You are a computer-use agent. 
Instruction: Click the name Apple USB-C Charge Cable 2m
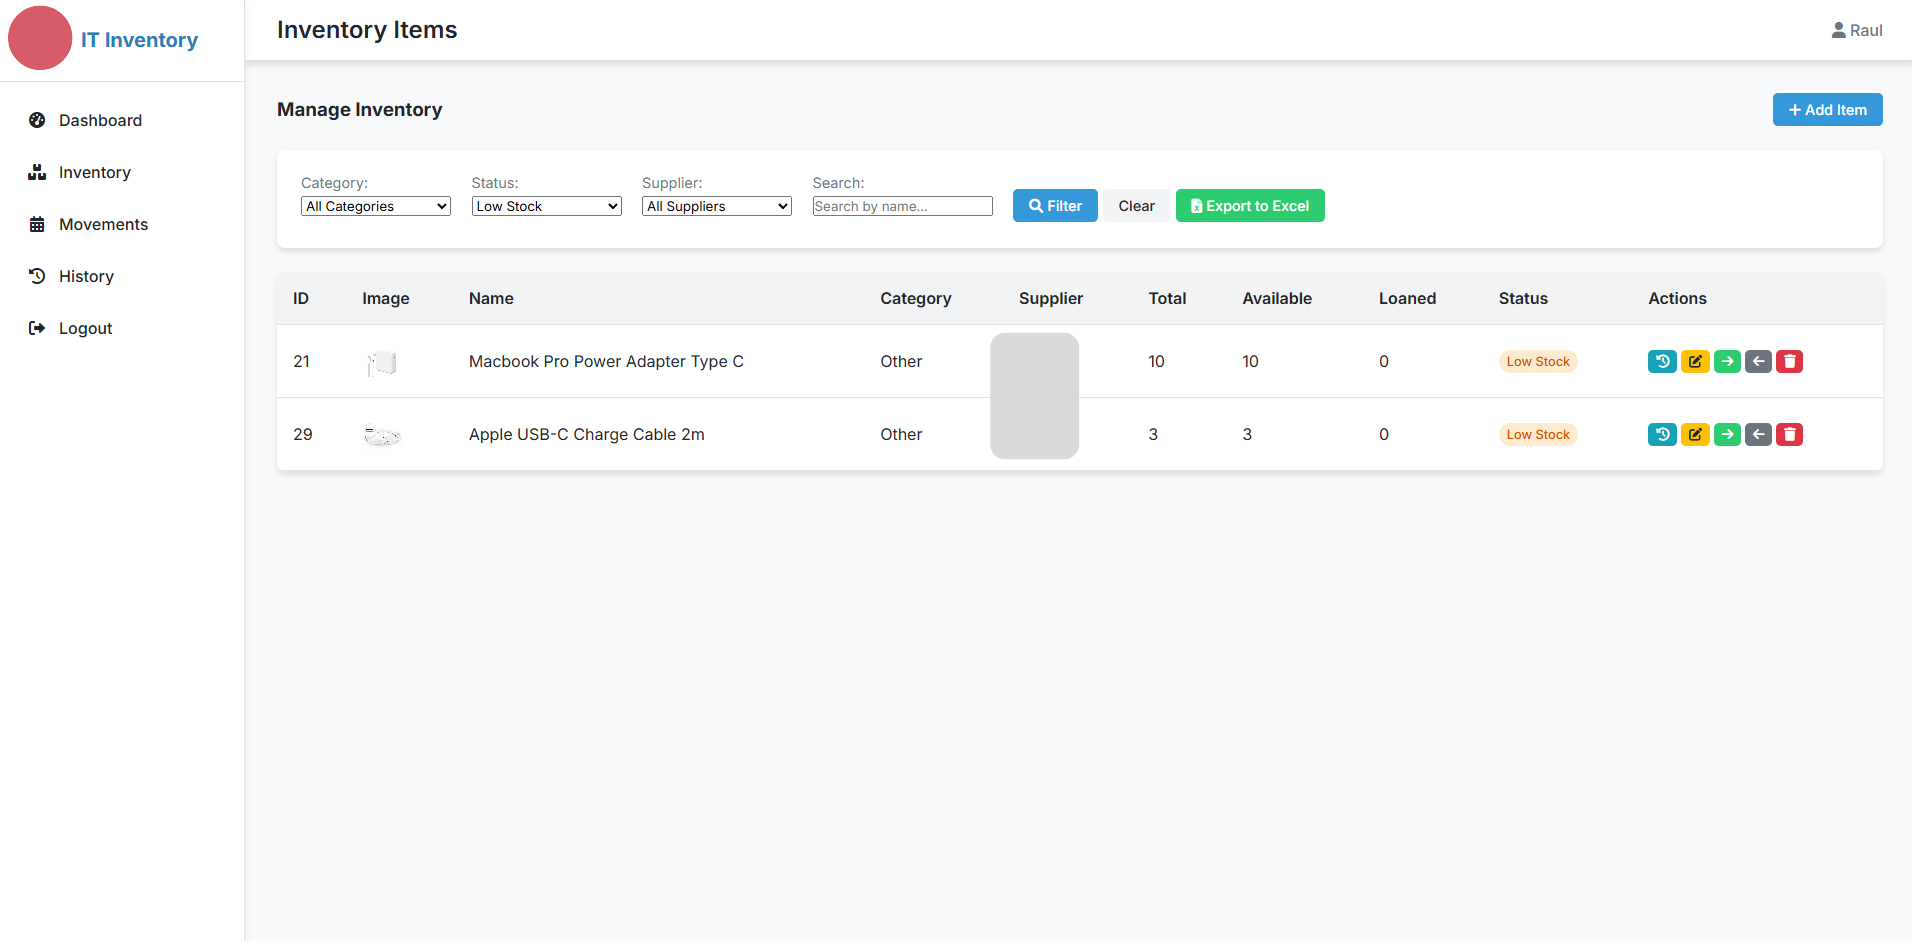587,434
